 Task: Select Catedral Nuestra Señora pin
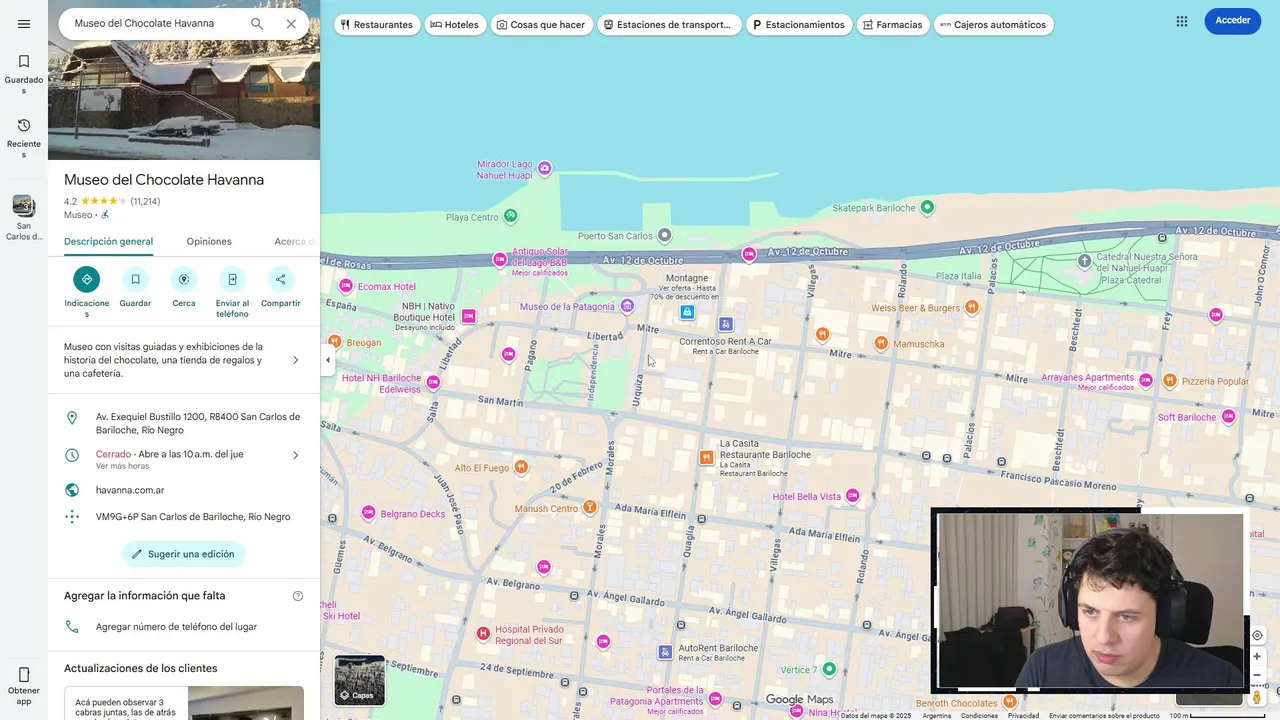coord(1084,261)
